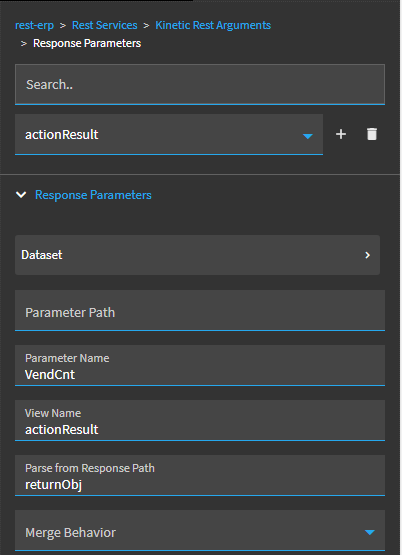The width and height of the screenshot is (402, 555).
Task: Click the Response Parameters section header
Action: [x=93, y=195]
